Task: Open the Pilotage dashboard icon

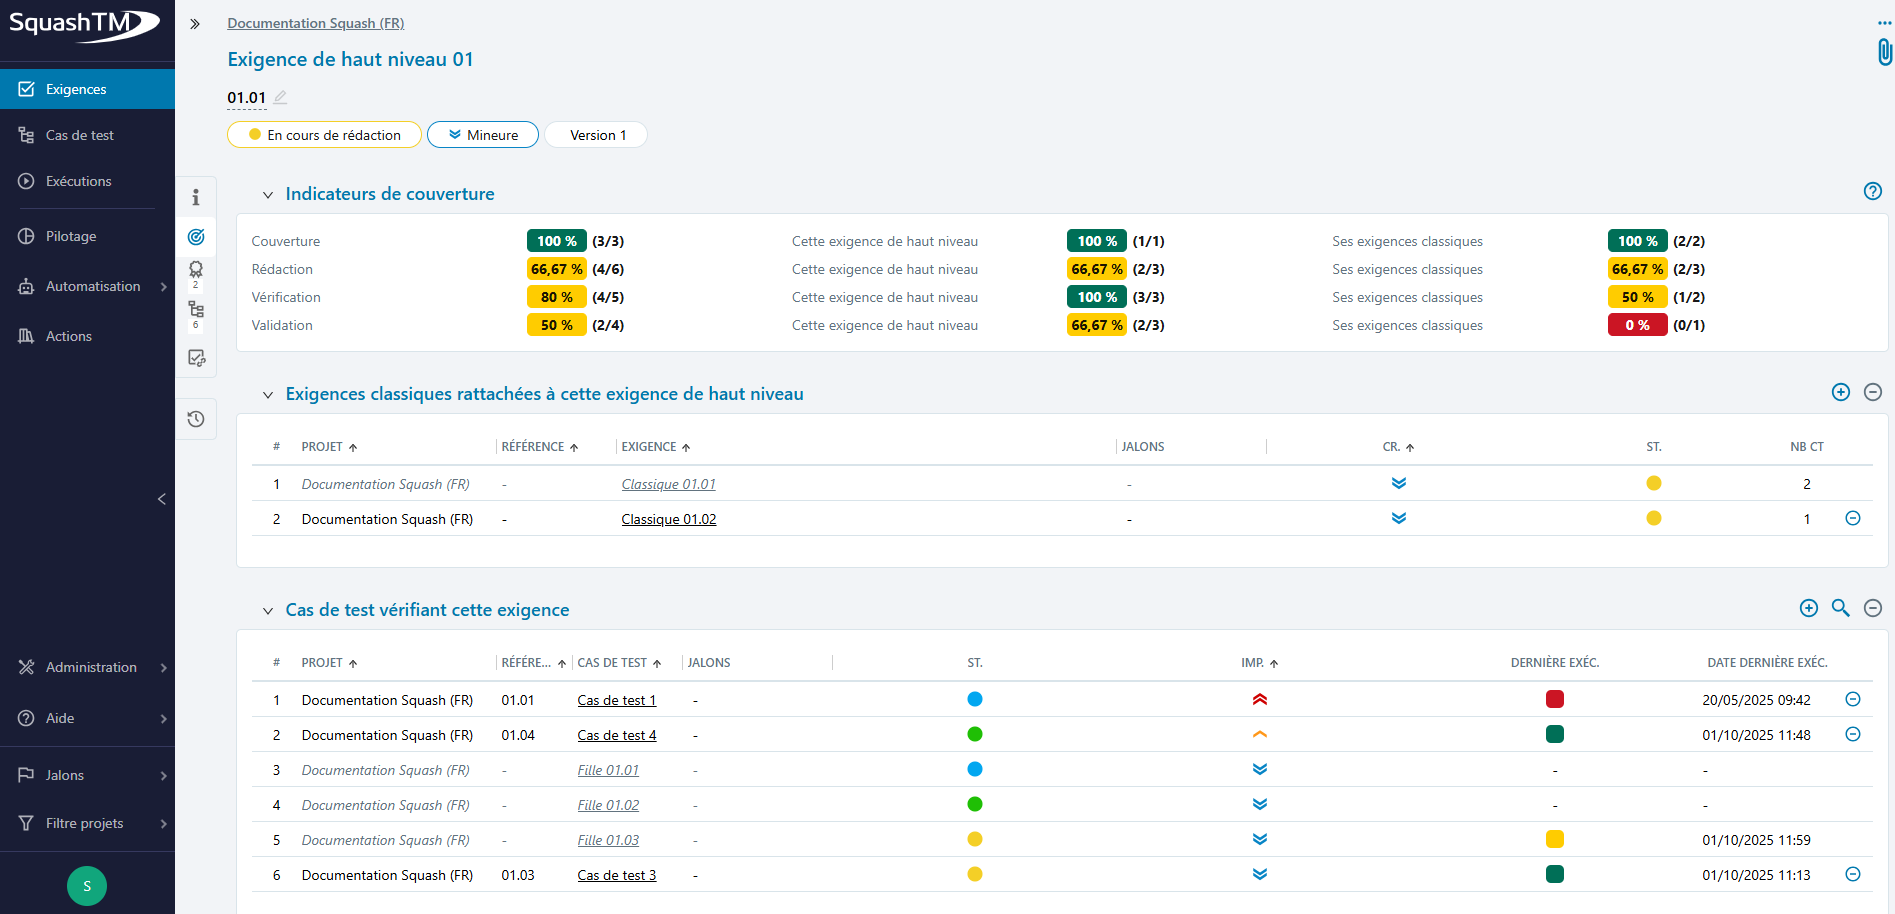Action: (x=73, y=236)
